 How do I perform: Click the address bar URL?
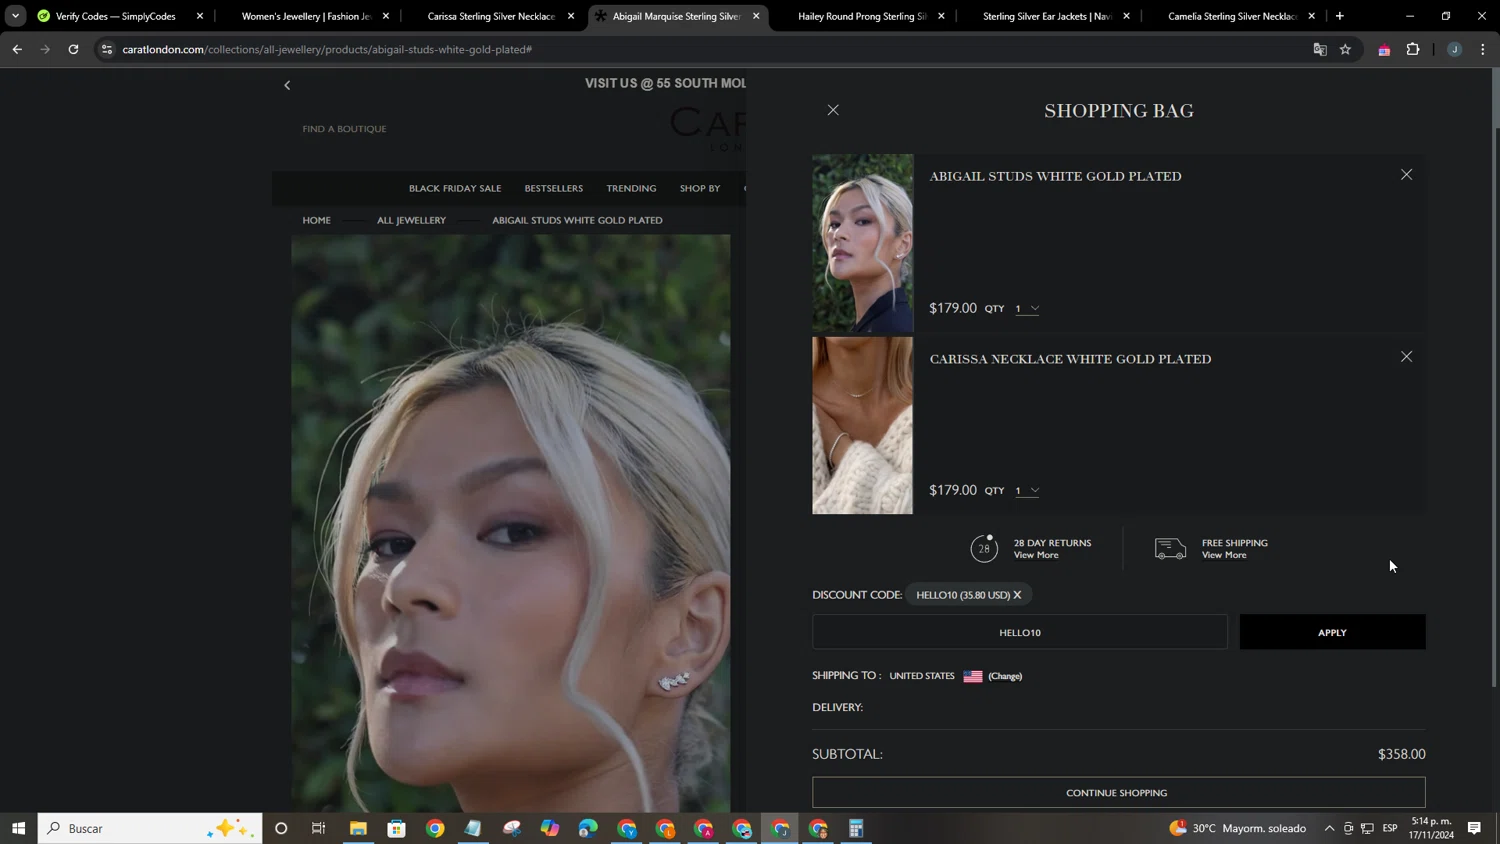pos(327,49)
